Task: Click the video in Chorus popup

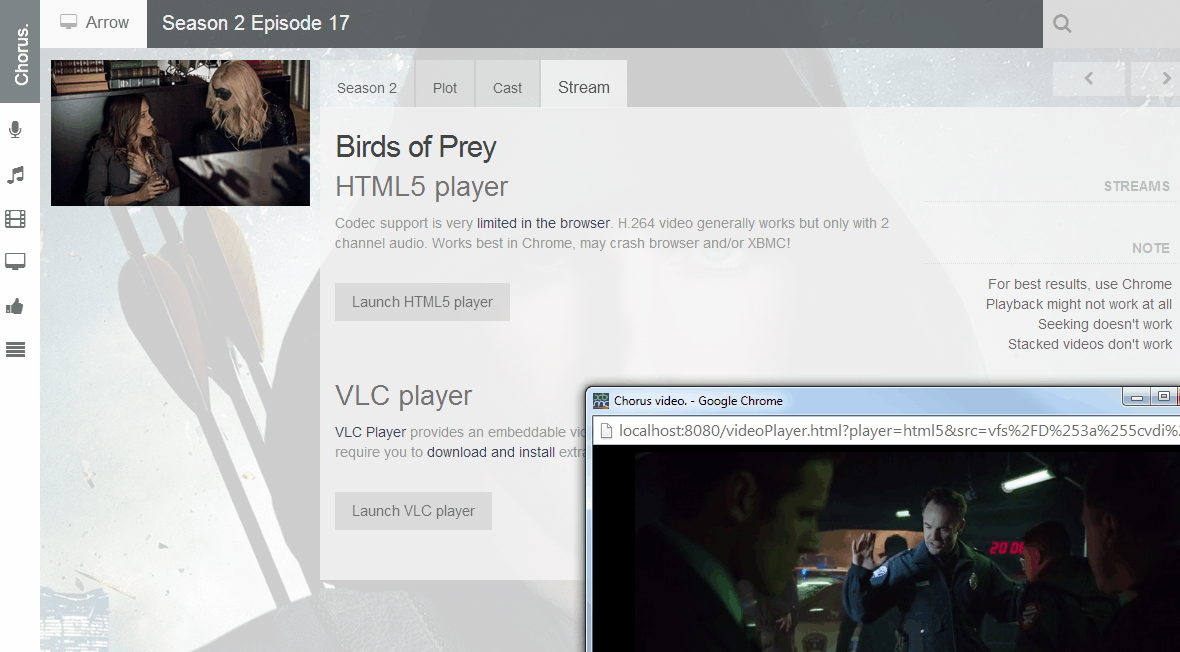Action: [887, 548]
